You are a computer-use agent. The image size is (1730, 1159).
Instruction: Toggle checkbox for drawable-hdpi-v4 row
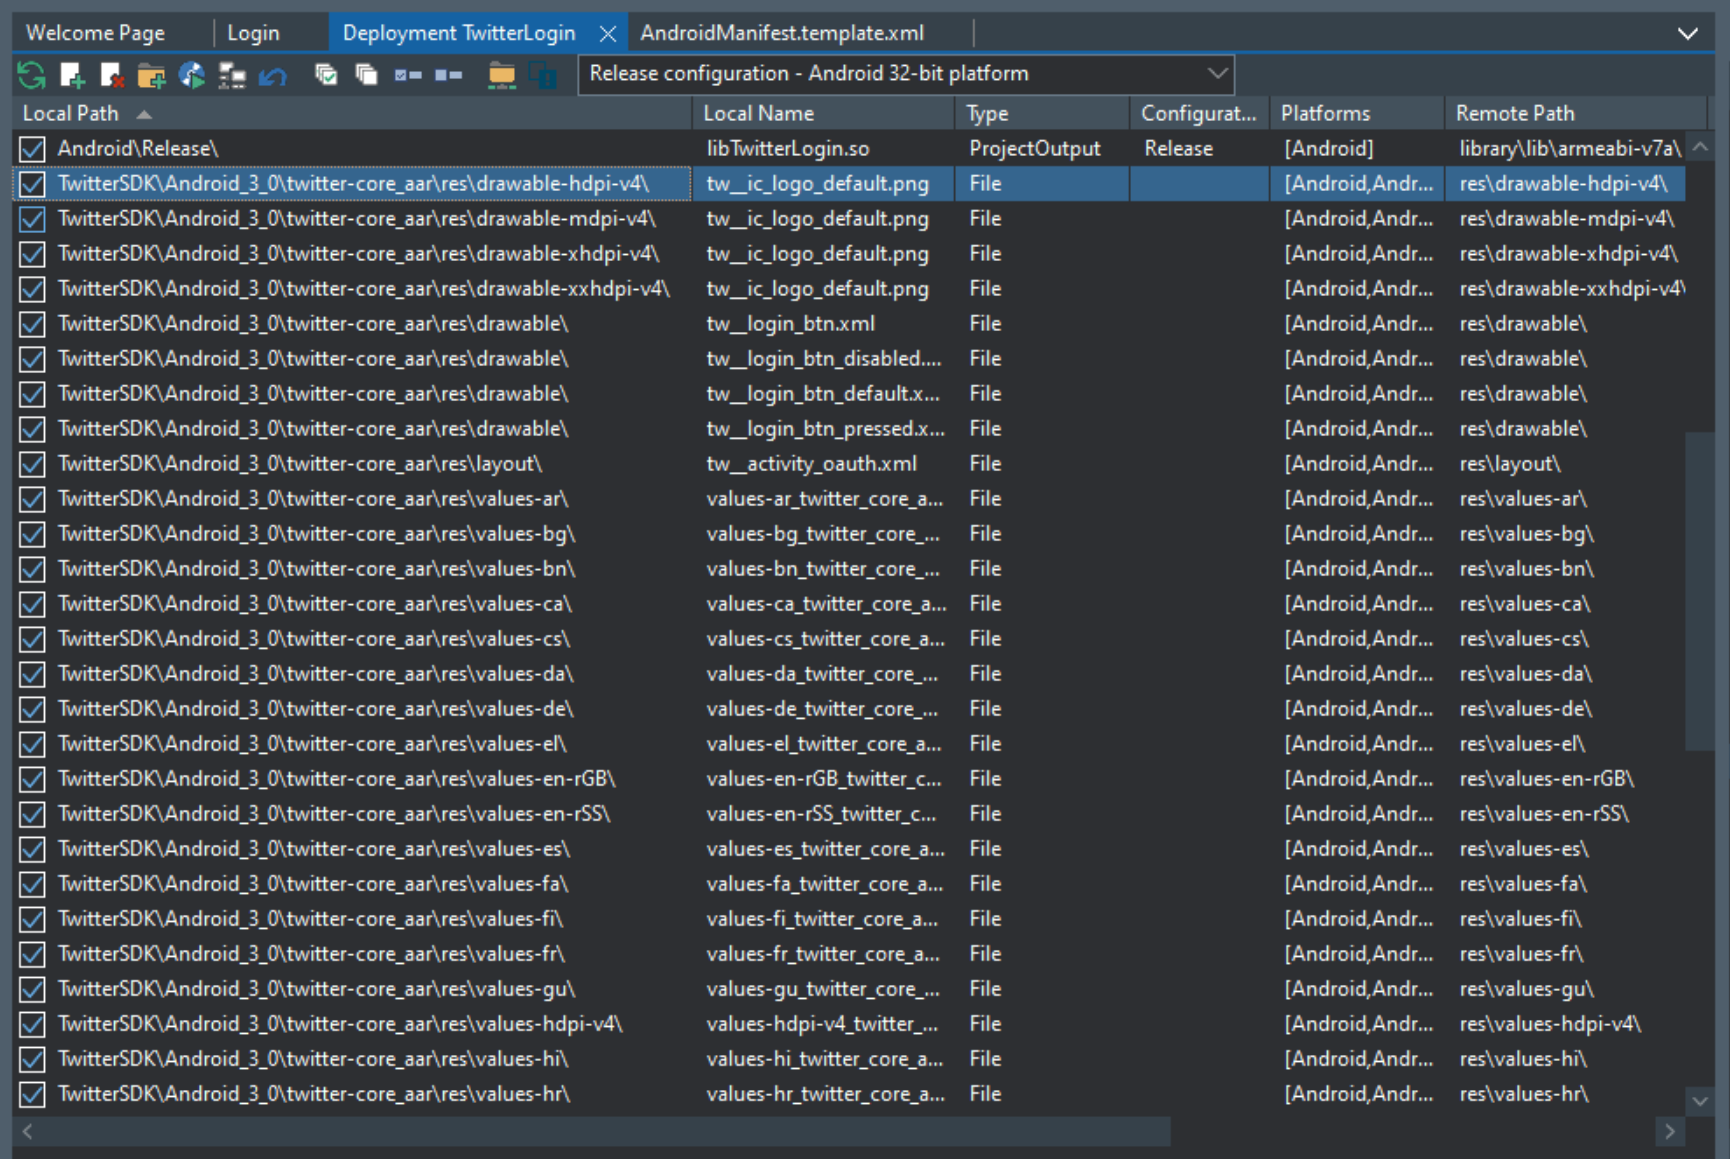click(x=32, y=184)
